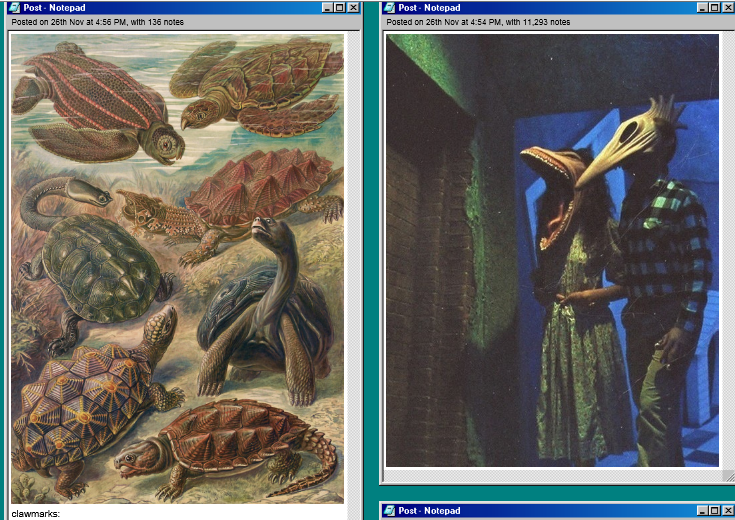Click the resize grip of the bird masks window
The image size is (735, 520).
pos(728,476)
